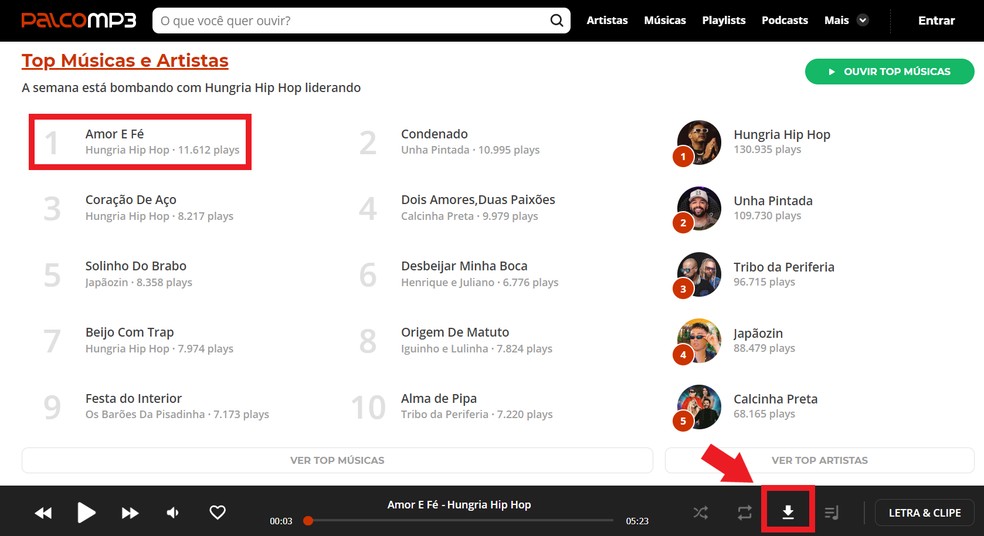The image size is (984, 536).
Task: Skip to next track
Action: pyautogui.click(x=130, y=513)
